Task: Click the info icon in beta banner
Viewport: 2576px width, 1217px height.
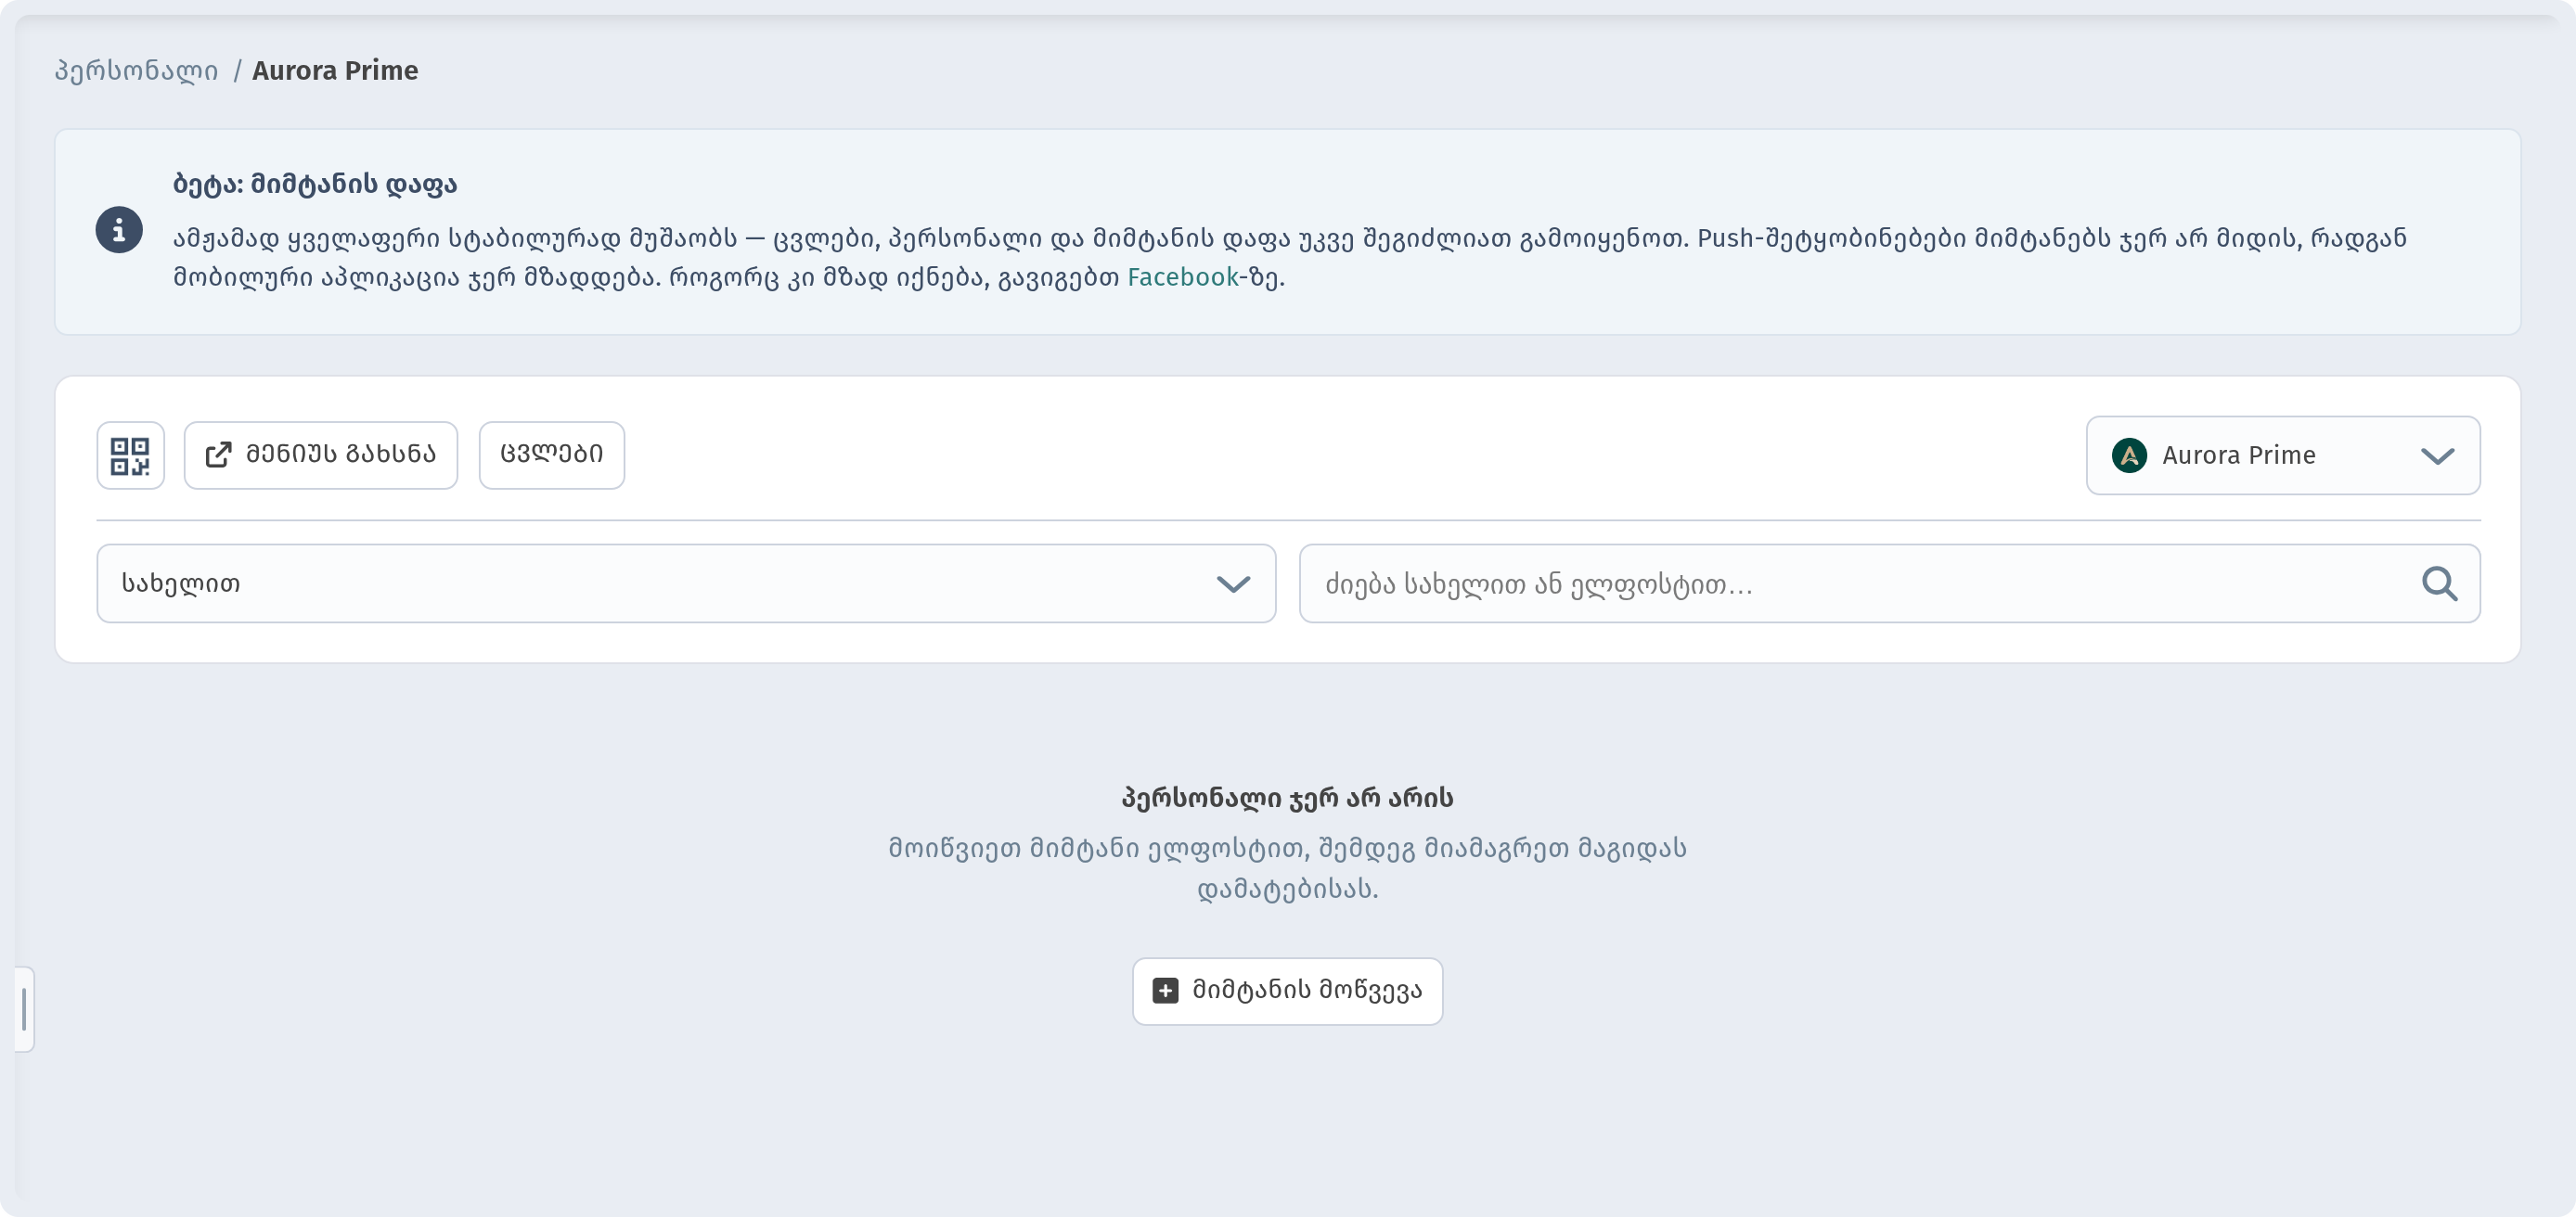Action: click(x=119, y=230)
